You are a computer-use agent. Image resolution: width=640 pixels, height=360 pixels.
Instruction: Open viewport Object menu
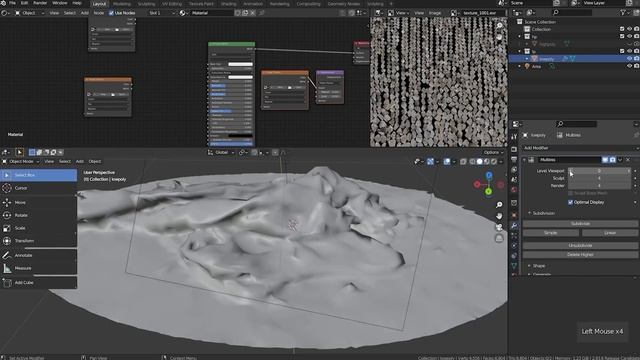(x=95, y=162)
